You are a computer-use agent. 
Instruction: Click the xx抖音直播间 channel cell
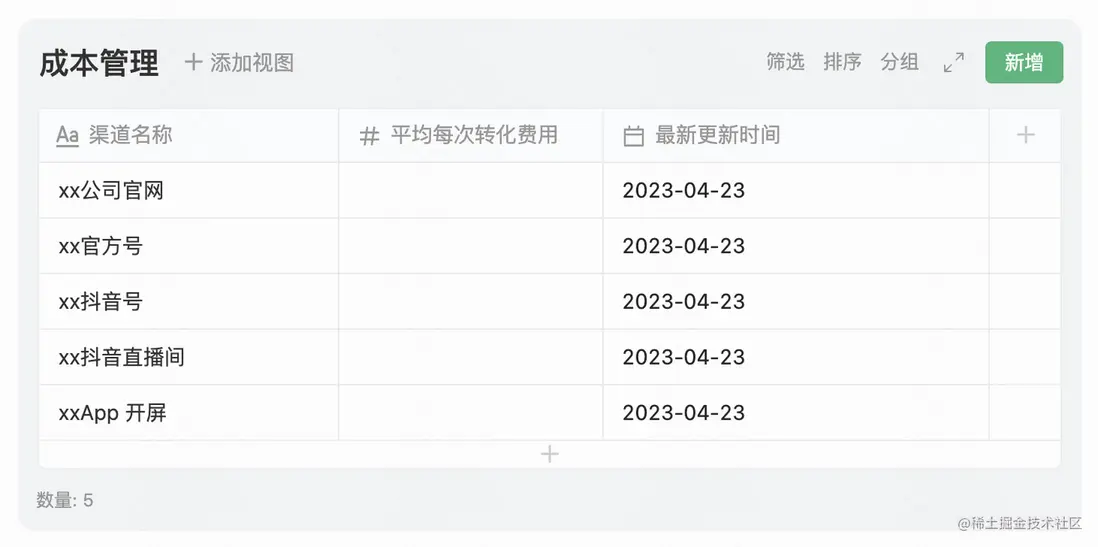(x=121, y=357)
